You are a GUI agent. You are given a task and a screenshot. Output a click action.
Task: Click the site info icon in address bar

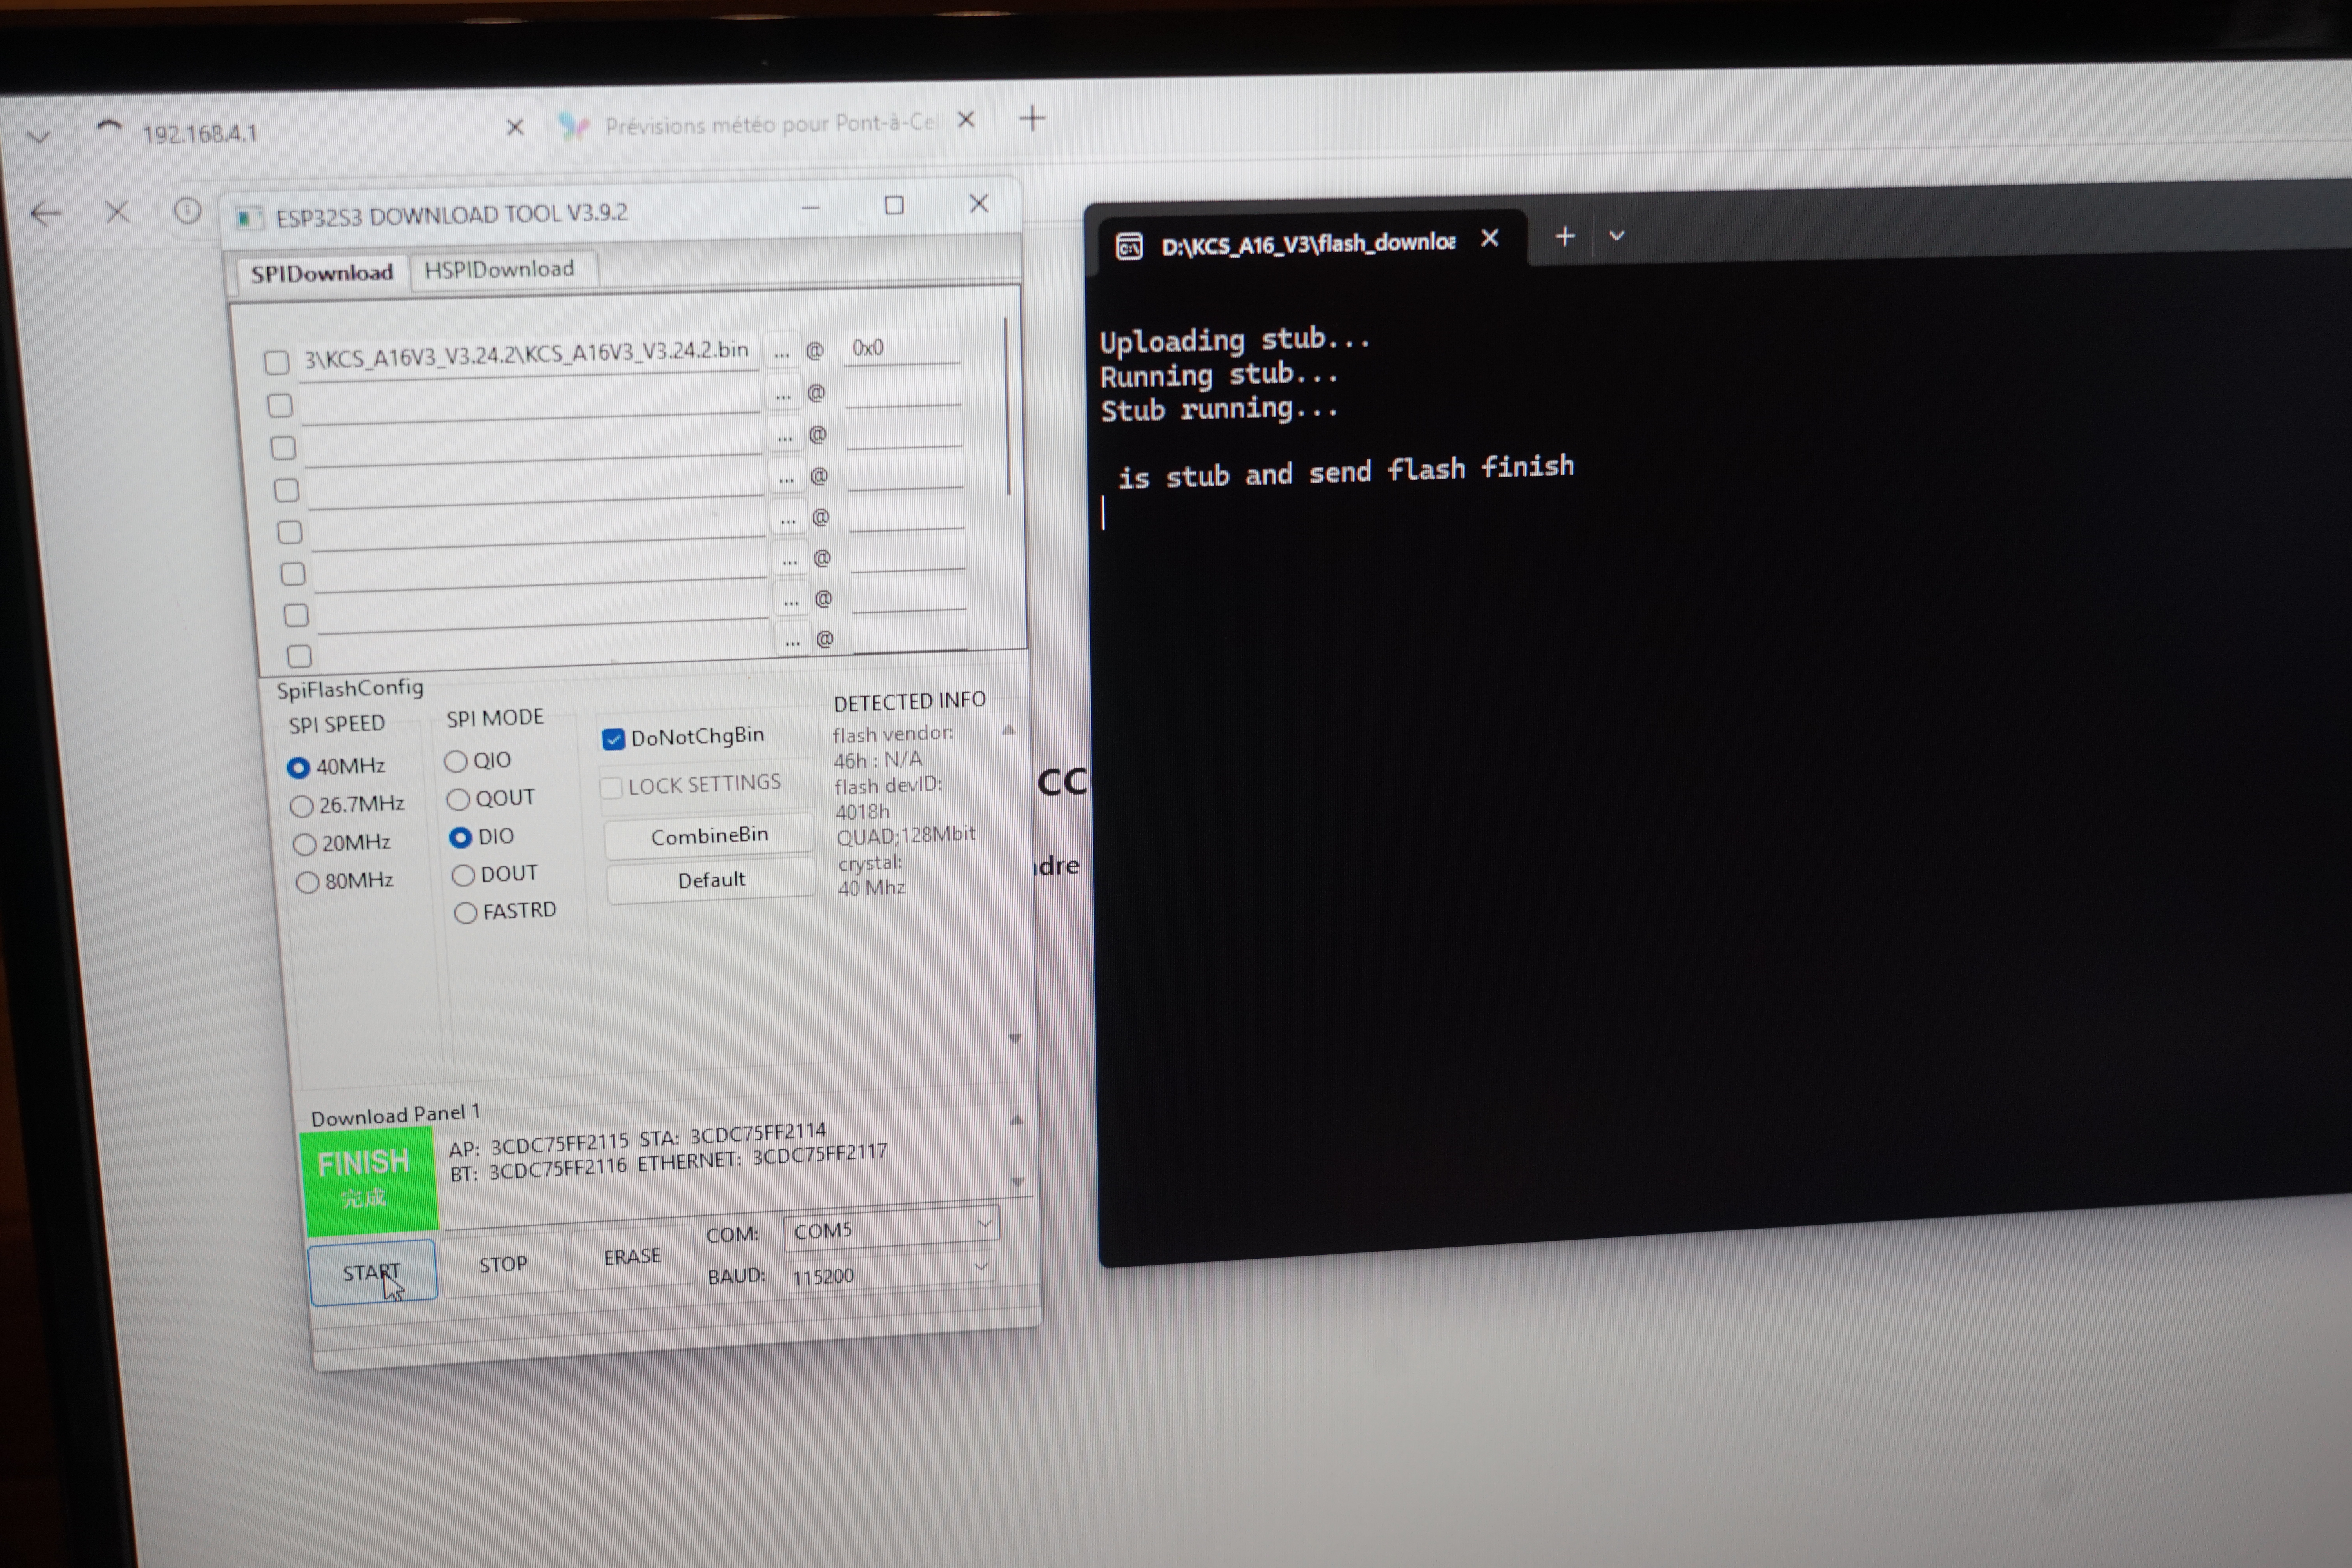(x=187, y=211)
